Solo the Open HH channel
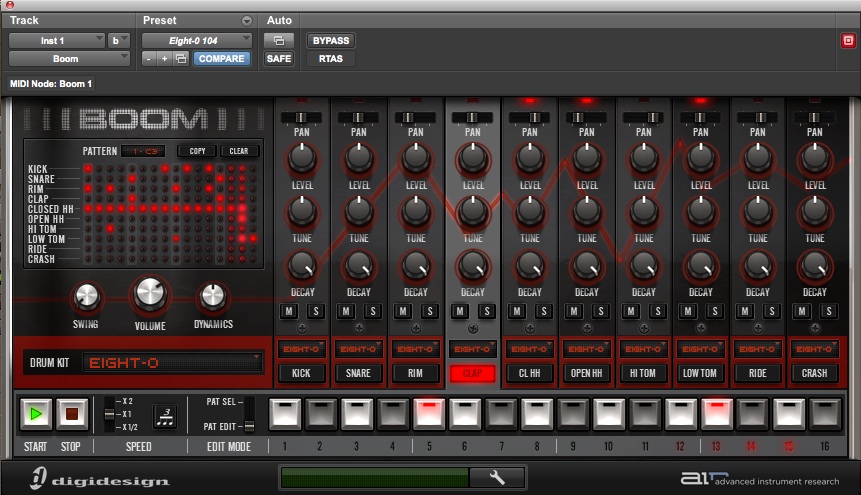Screen dimensions: 861x495 click(601, 312)
